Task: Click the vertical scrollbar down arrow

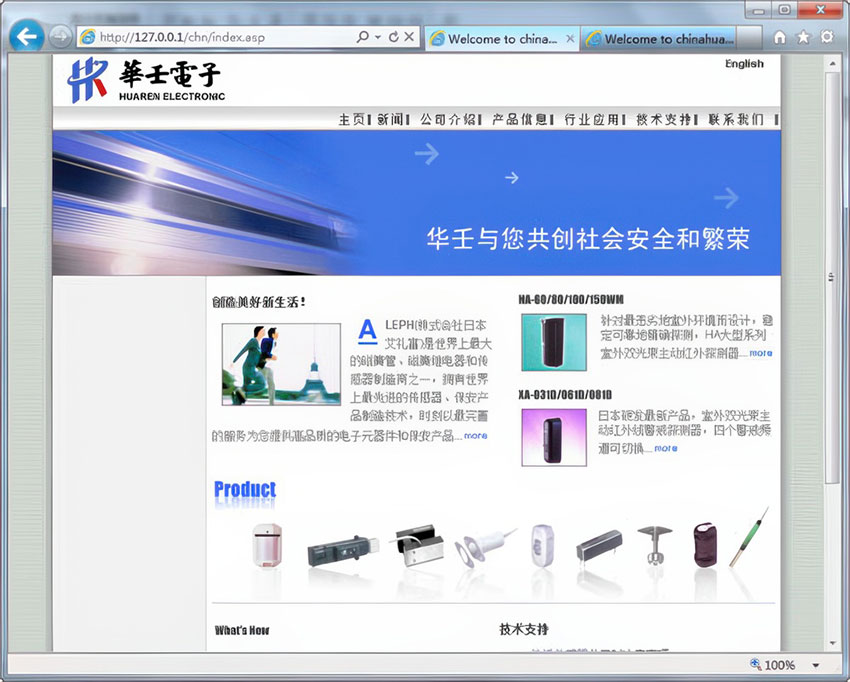Action: (831, 643)
